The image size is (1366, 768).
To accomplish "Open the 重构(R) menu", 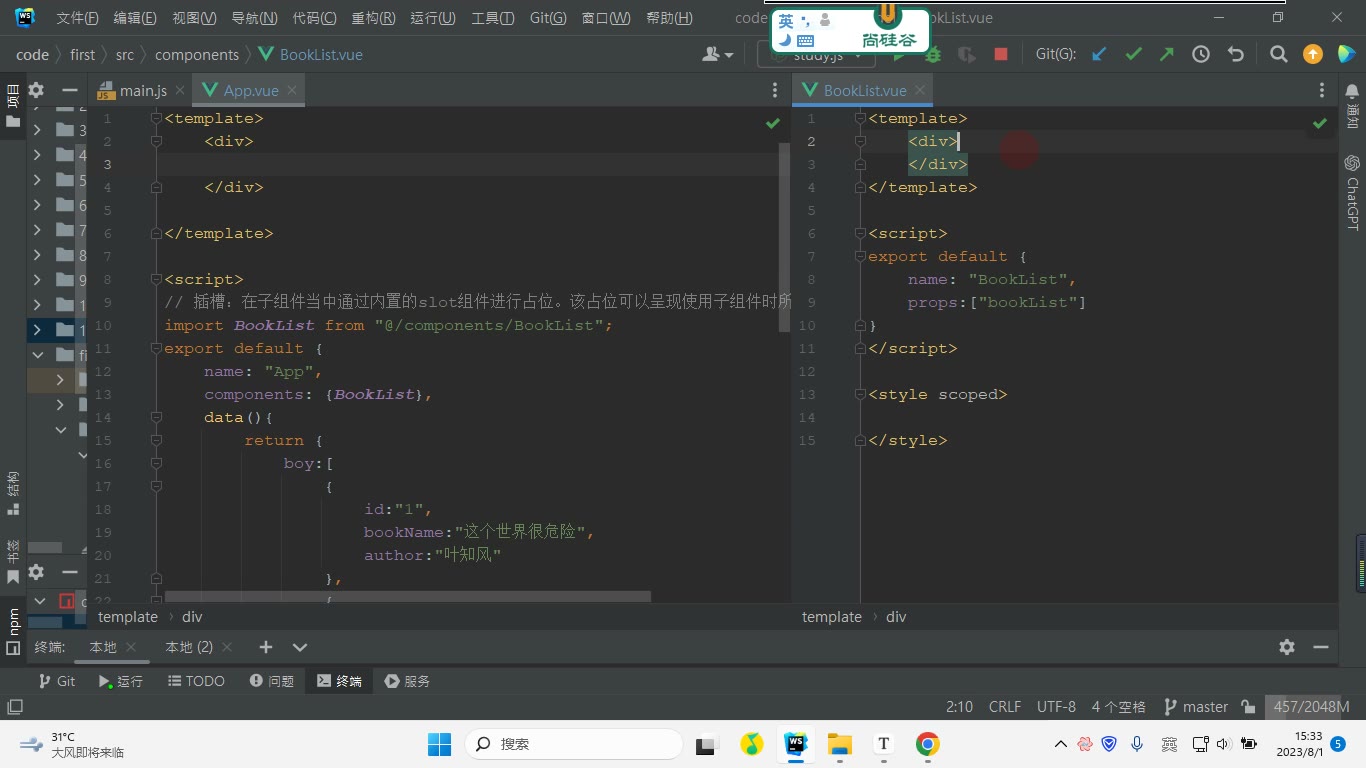I will pyautogui.click(x=374, y=18).
